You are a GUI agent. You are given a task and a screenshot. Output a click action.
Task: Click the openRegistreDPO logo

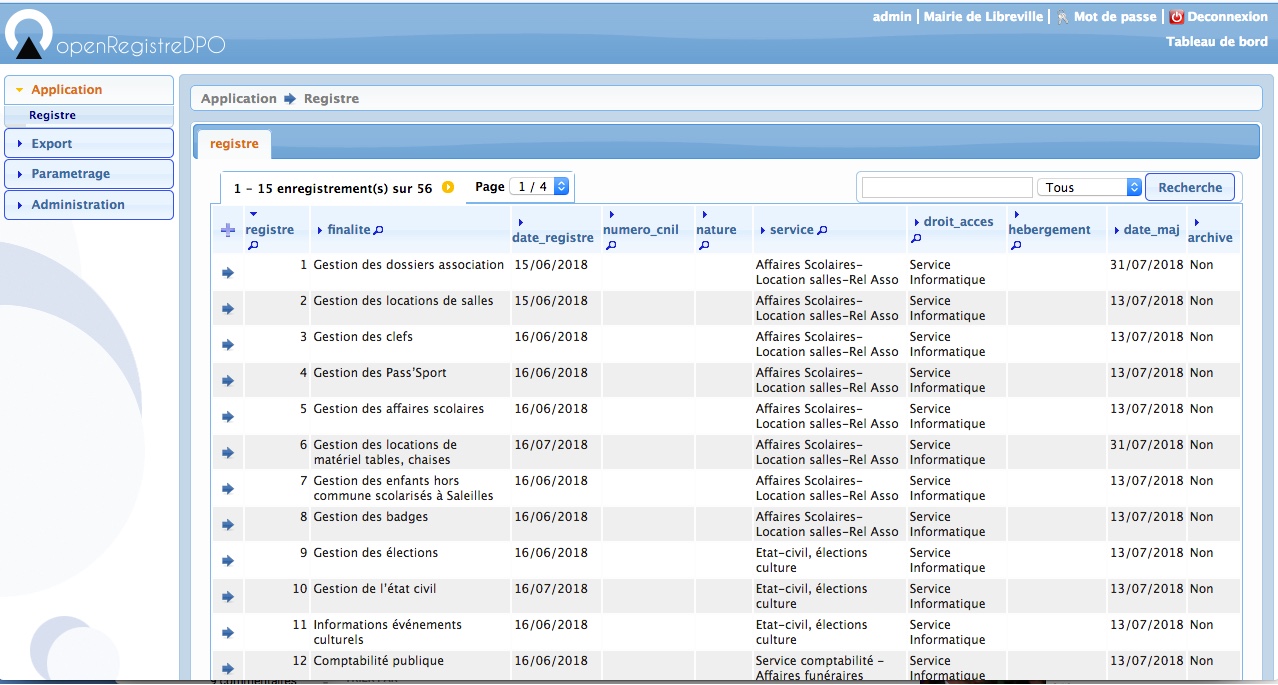point(113,35)
